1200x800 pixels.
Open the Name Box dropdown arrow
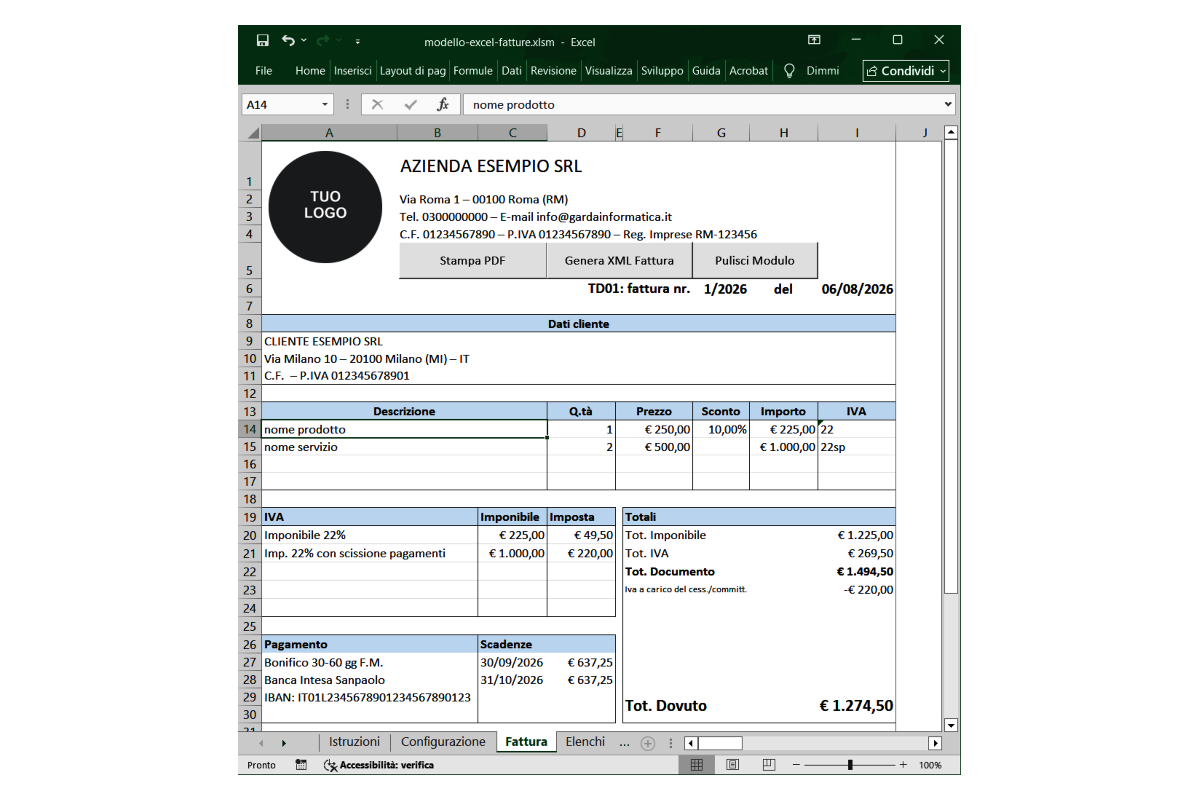click(325, 104)
